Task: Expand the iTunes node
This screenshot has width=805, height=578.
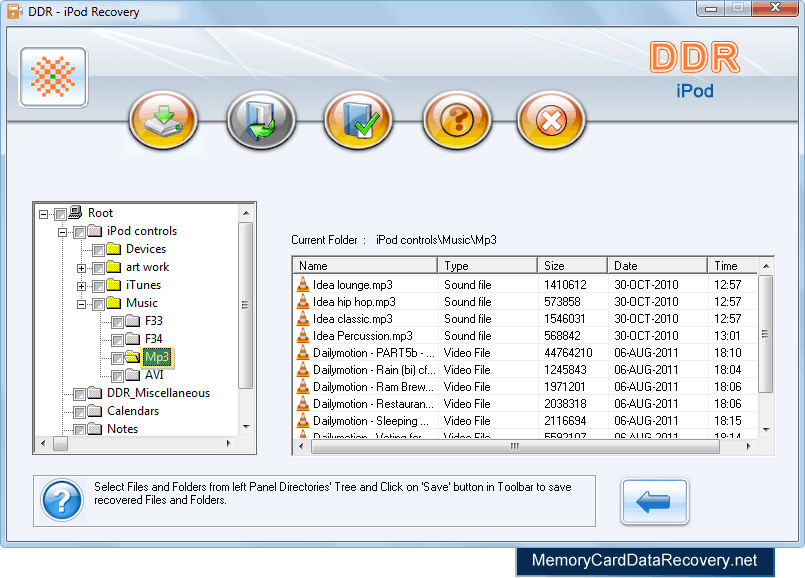Action: coord(81,286)
